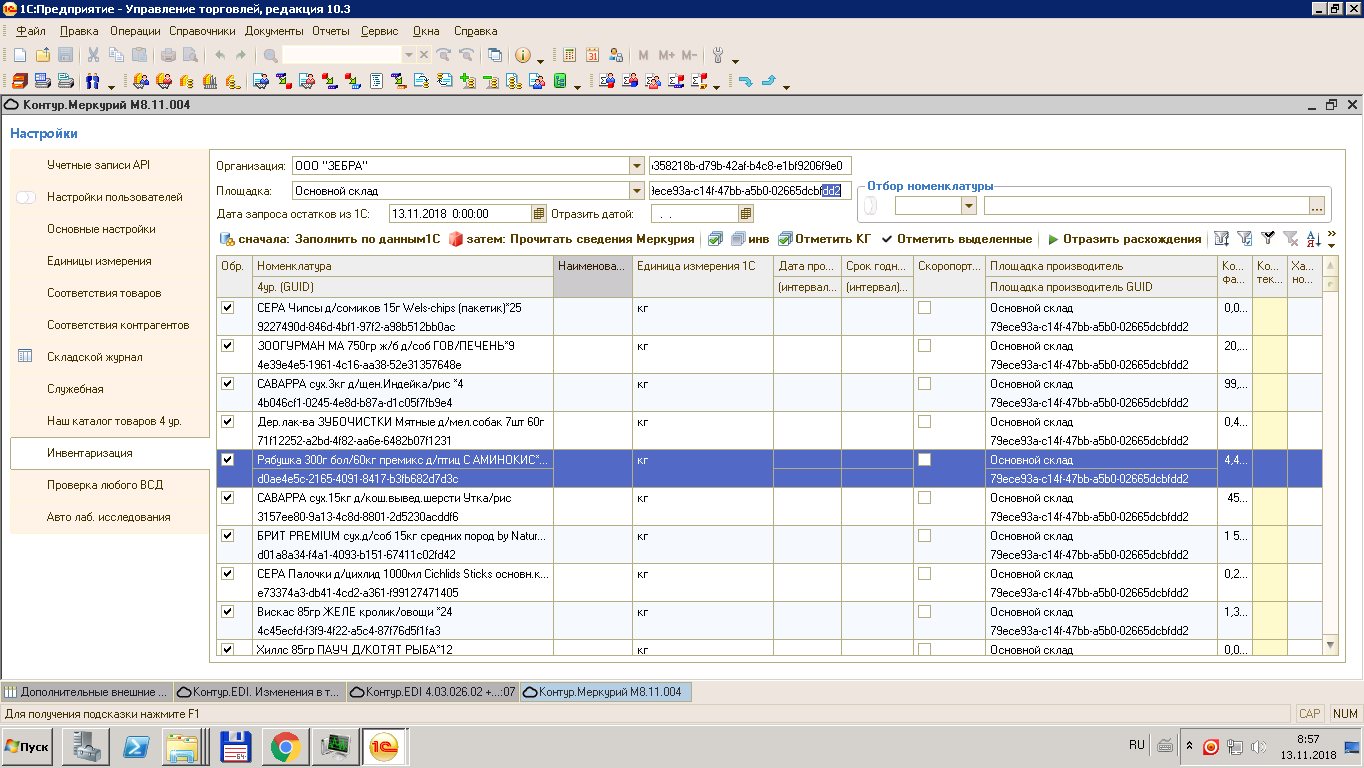Screen dimensions: 1364x768
Task: Open Google Chrome from the taskbar
Action: click(286, 746)
